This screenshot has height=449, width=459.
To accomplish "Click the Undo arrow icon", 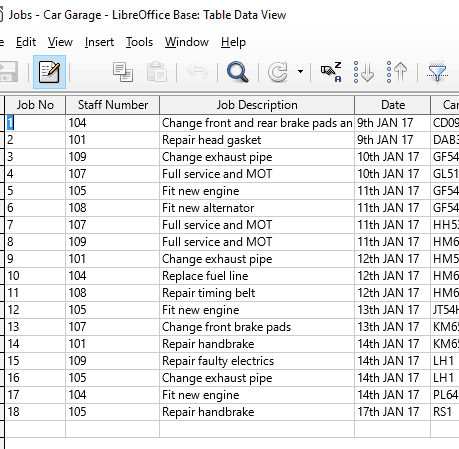I will (197, 72).
